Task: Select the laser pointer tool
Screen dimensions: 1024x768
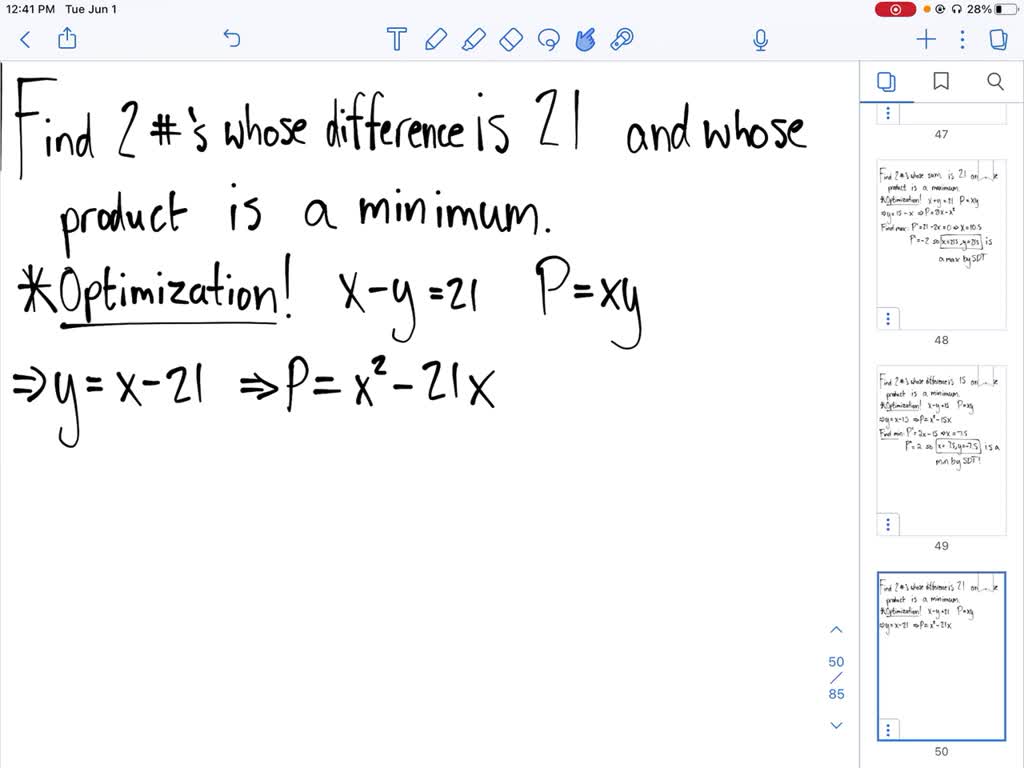Action: click(622, 39)
